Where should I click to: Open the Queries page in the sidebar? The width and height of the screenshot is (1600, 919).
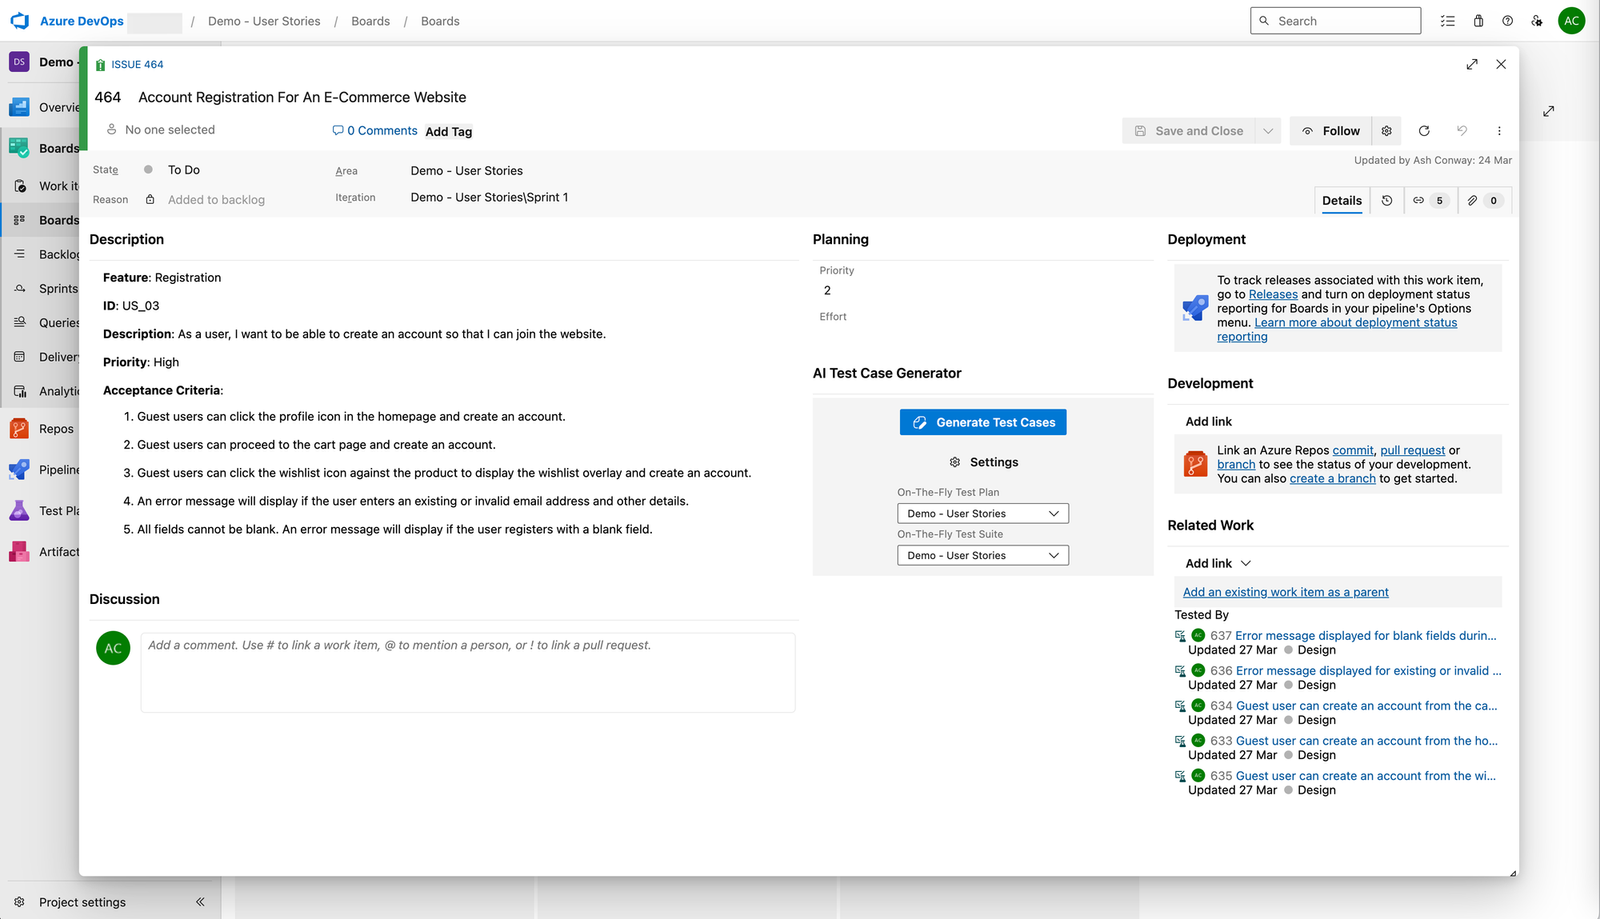[45, 322]
